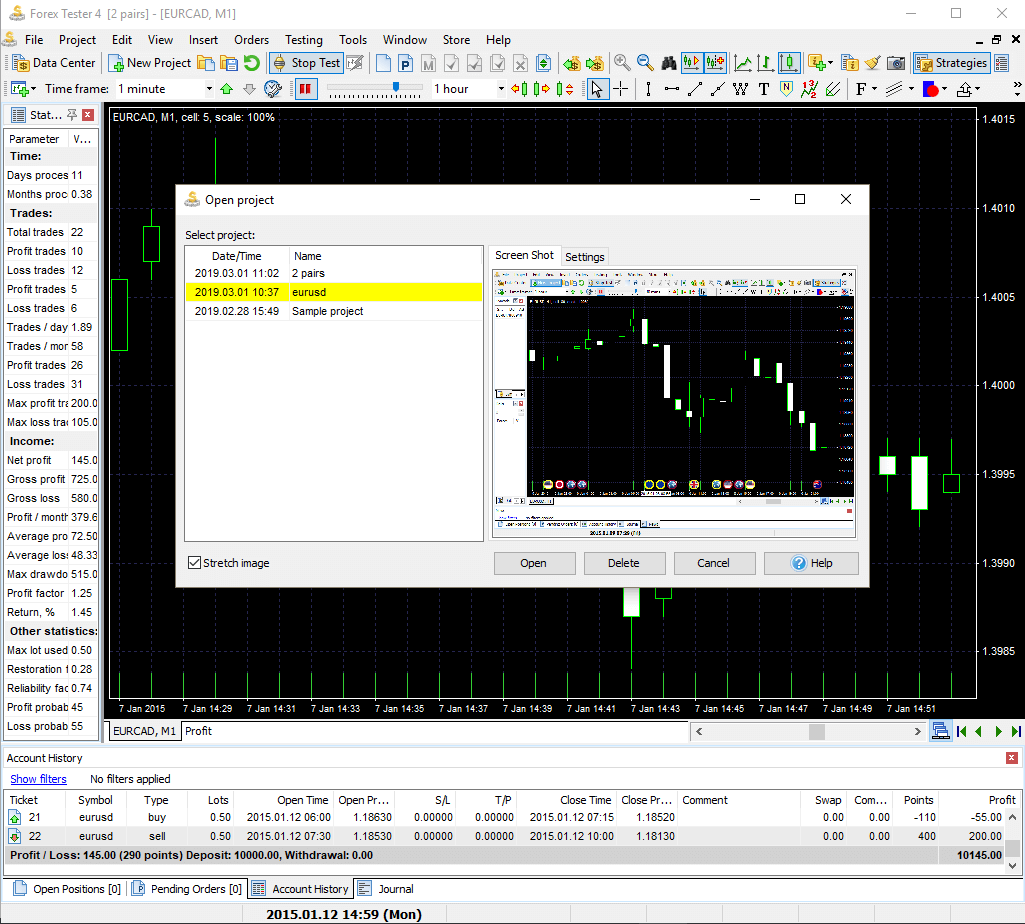Select the trend line drawing tool
The width and height of the screenshot is (1025, 924).
tap(695, 89)
